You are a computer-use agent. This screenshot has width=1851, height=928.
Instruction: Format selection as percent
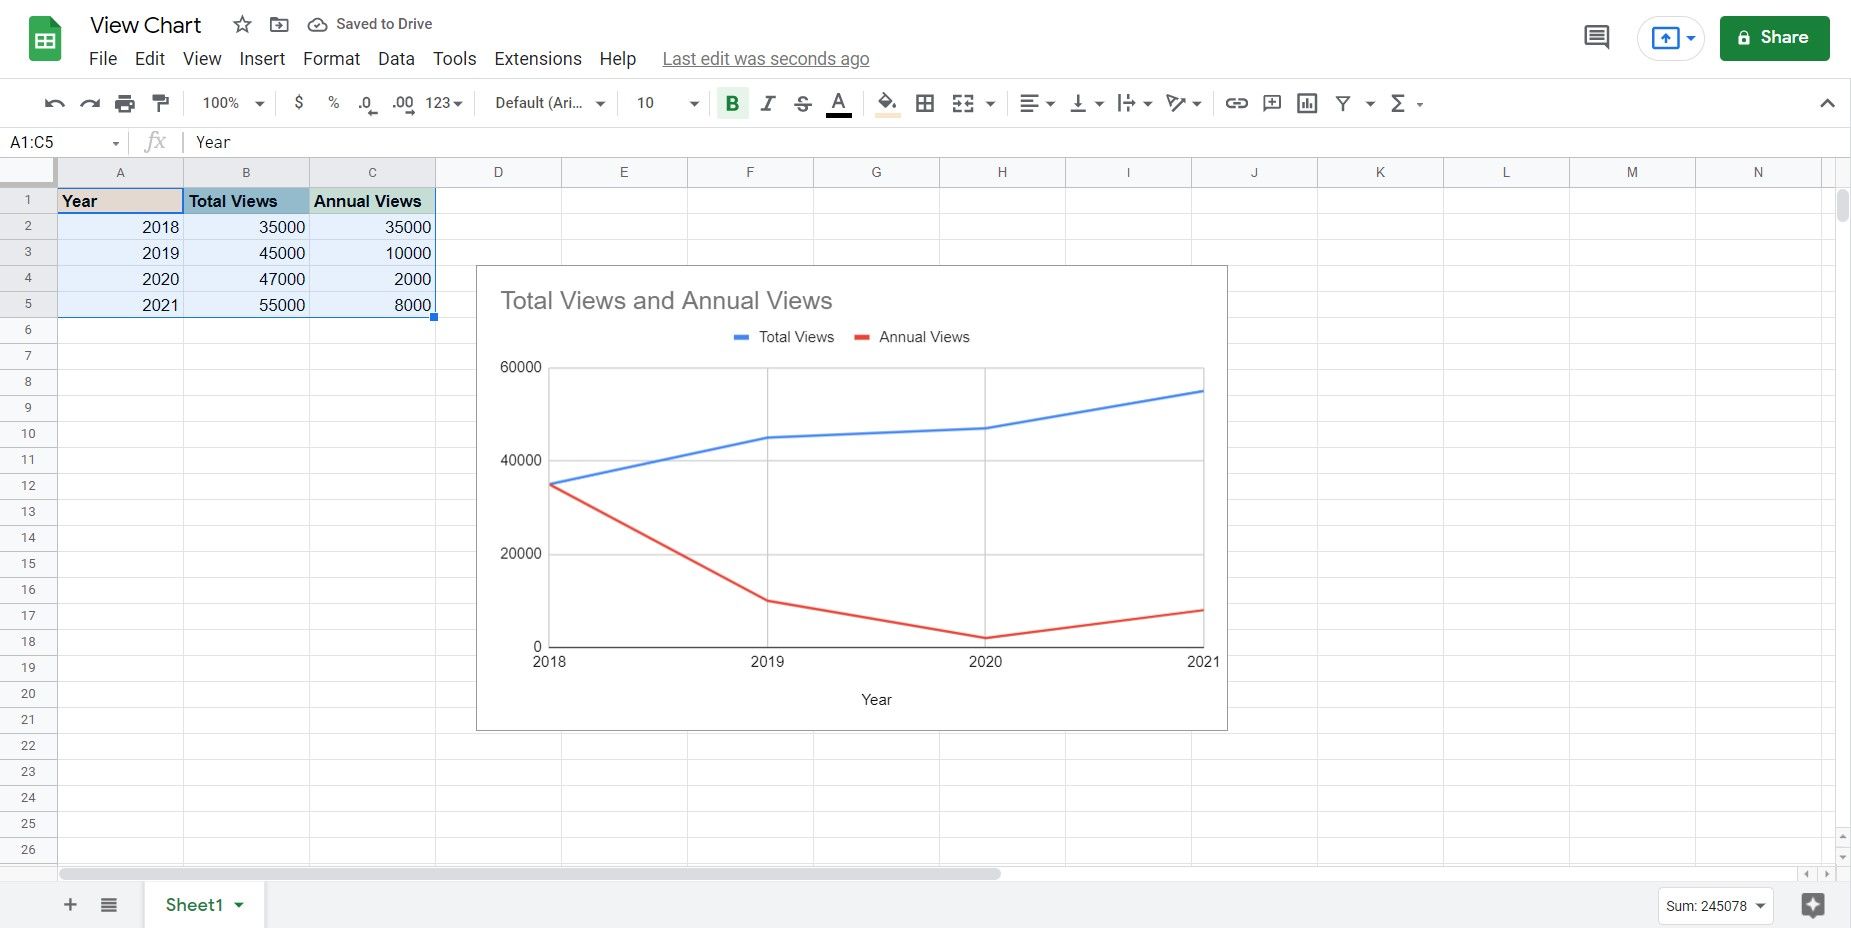pyautogui.click(x=332, y=103)
